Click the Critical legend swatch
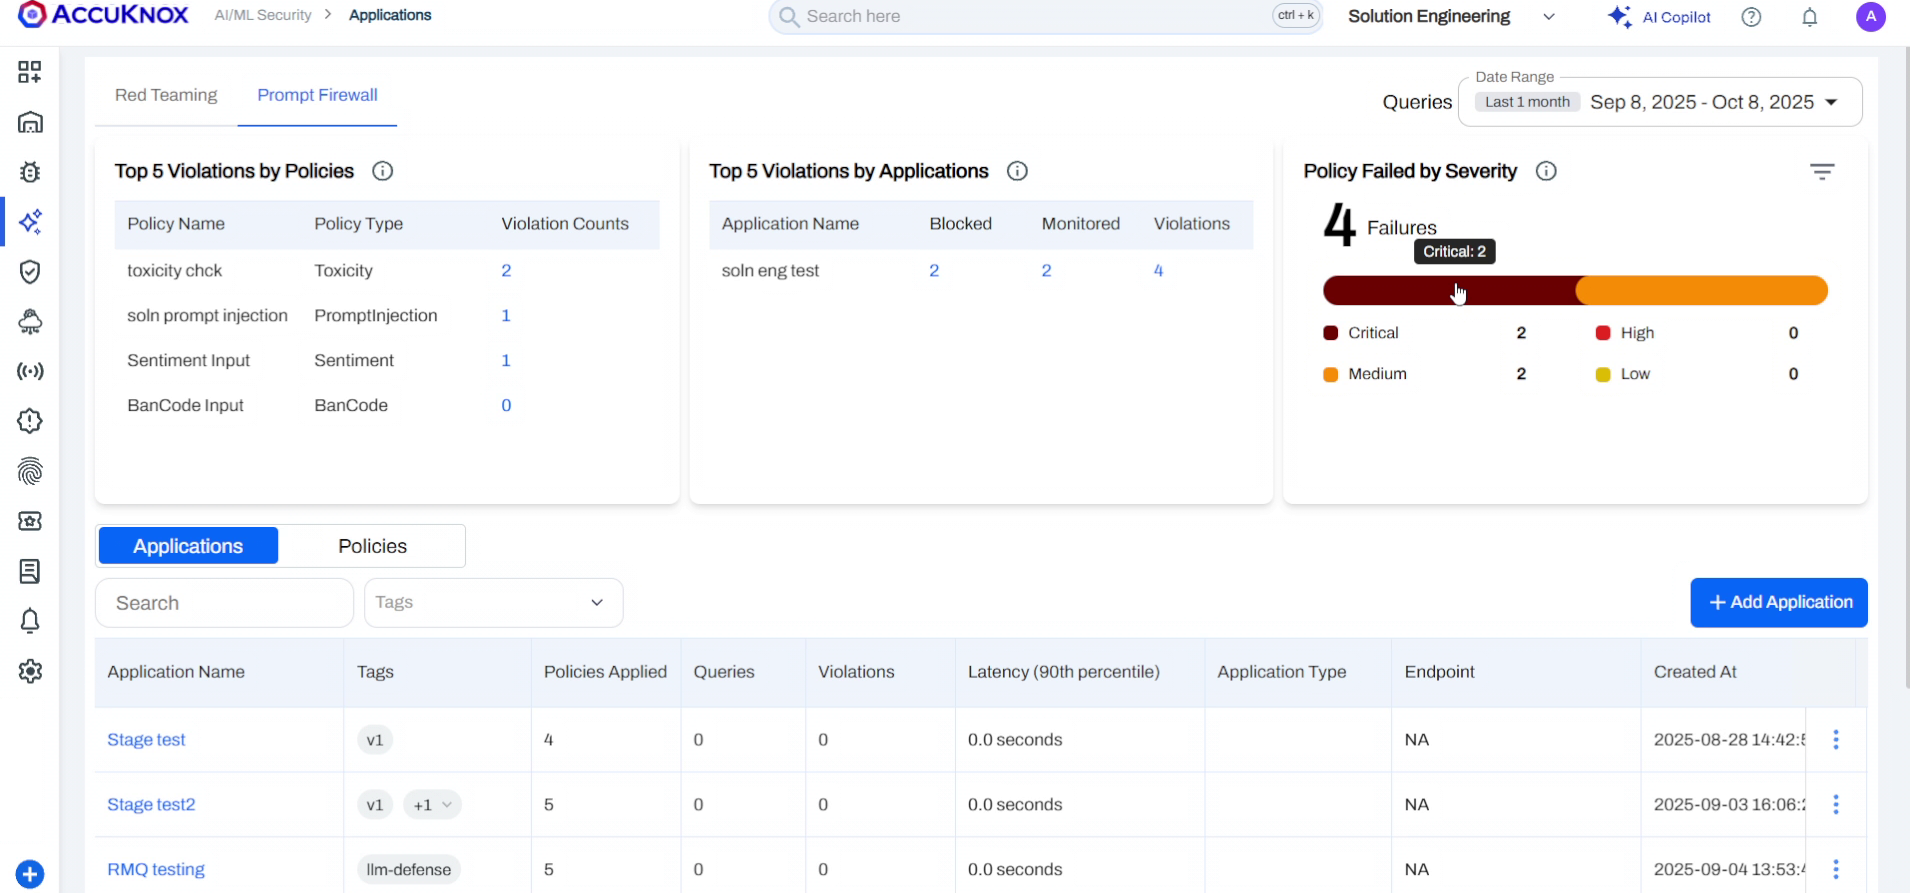Viewport: 1910px width, 893px height. [x=1330, y=333]
